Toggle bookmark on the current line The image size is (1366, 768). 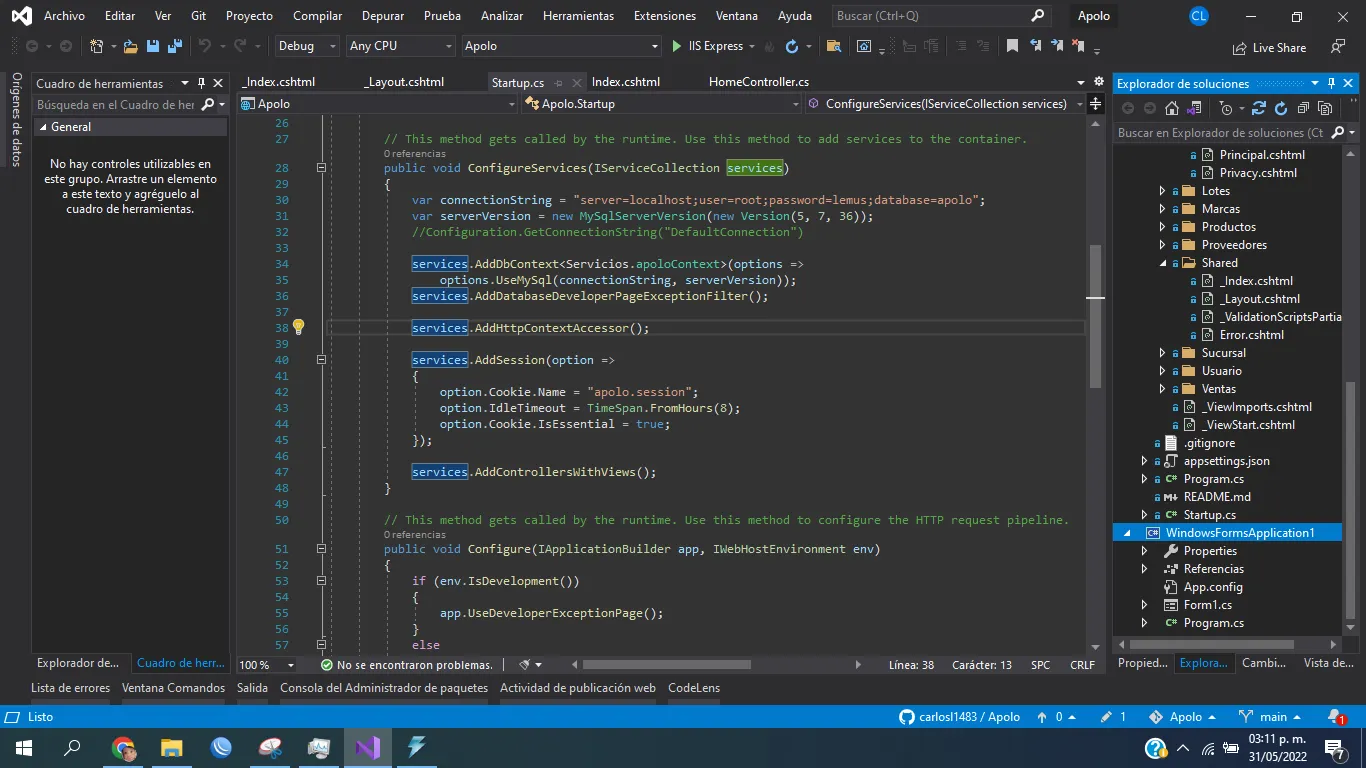[x=1012, y=46]
